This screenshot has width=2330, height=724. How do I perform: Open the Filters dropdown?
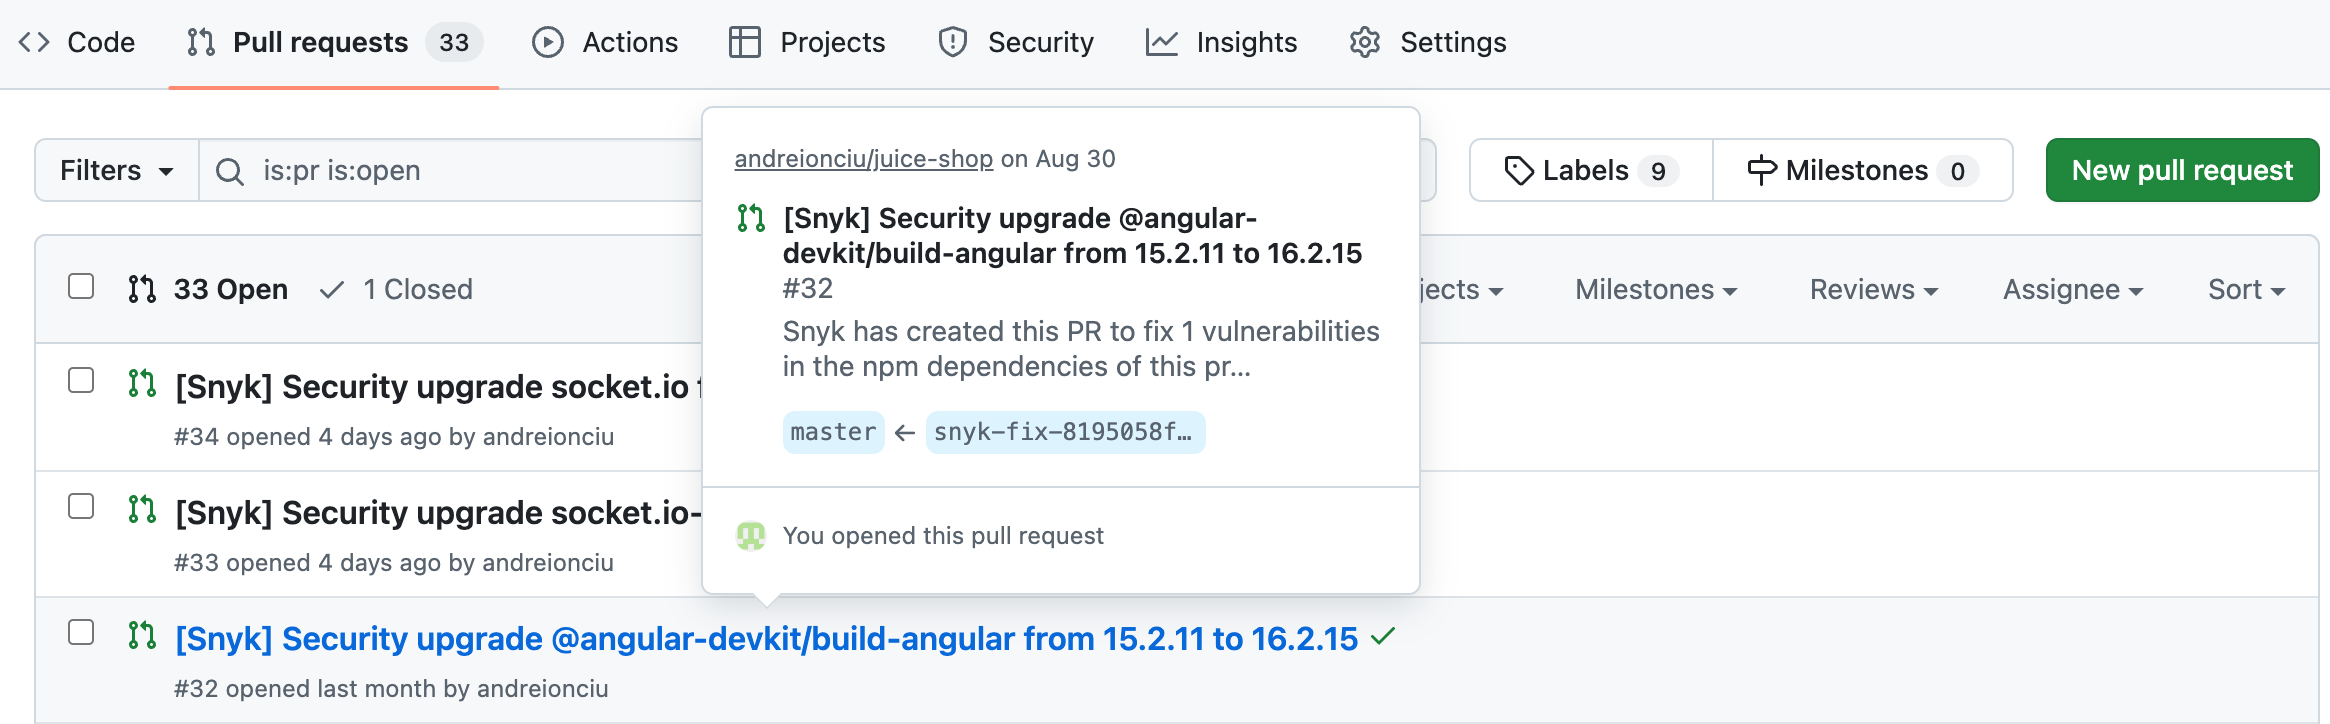point(116,171)
